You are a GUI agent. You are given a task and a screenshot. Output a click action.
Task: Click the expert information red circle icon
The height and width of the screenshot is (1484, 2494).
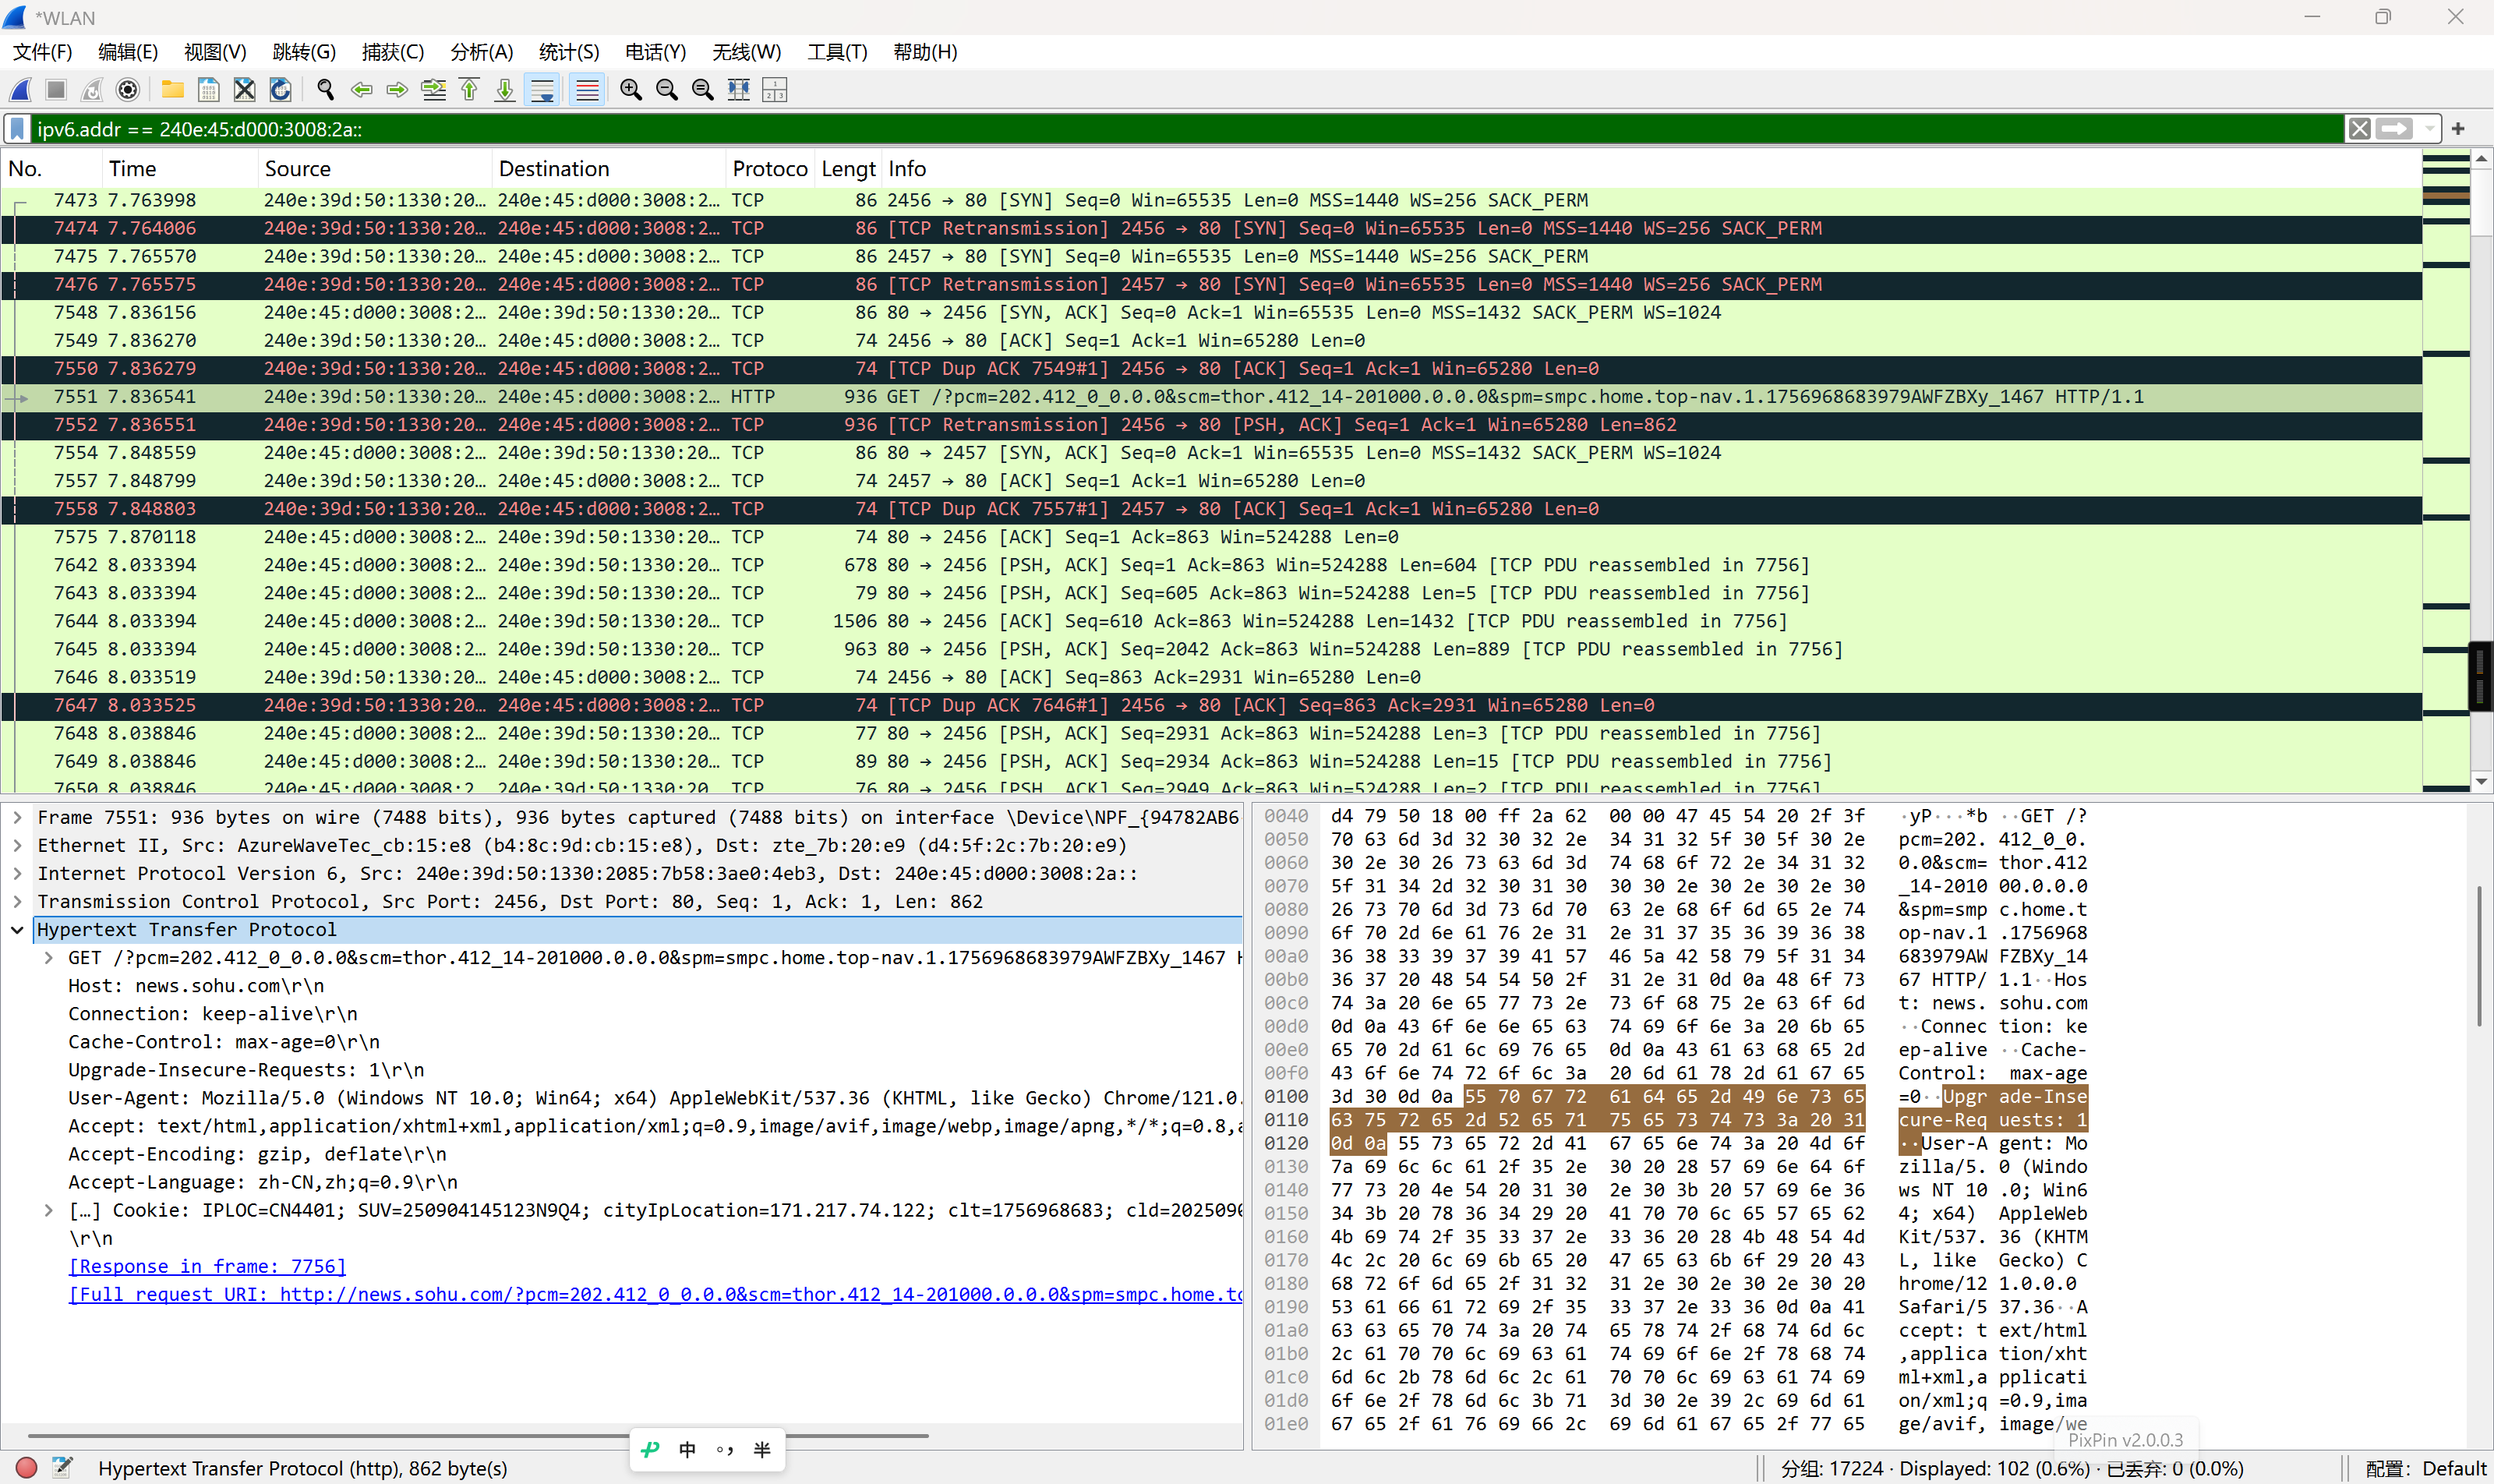[27, 1468]
